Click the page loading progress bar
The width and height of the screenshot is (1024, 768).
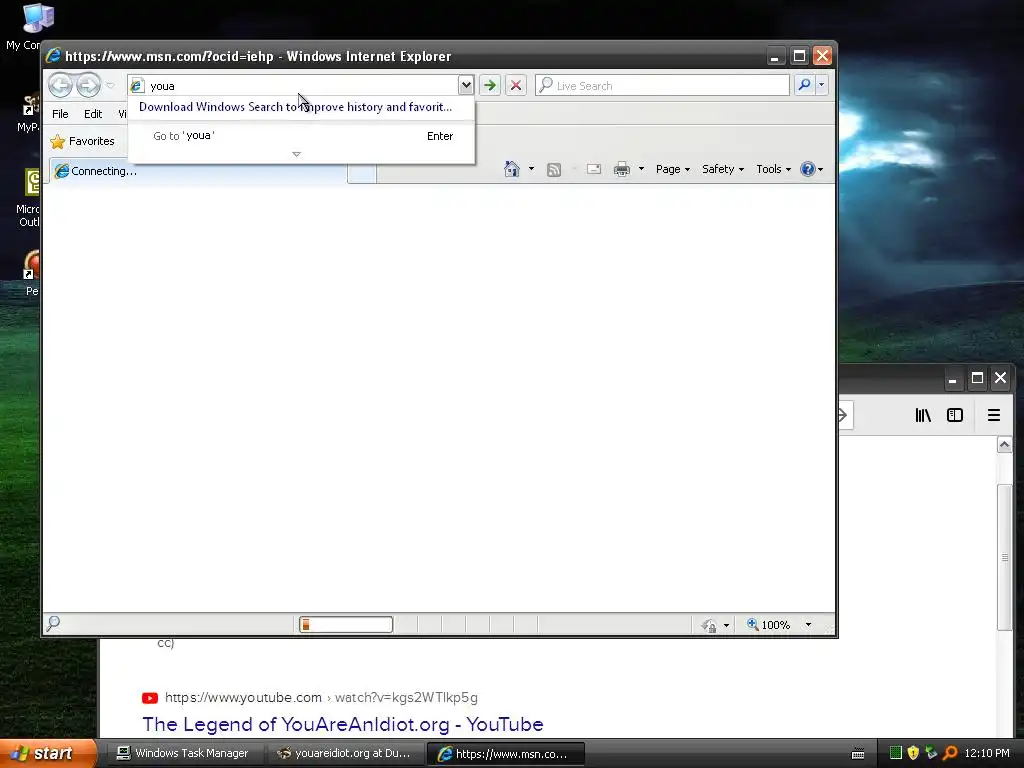tap(346, 625)
